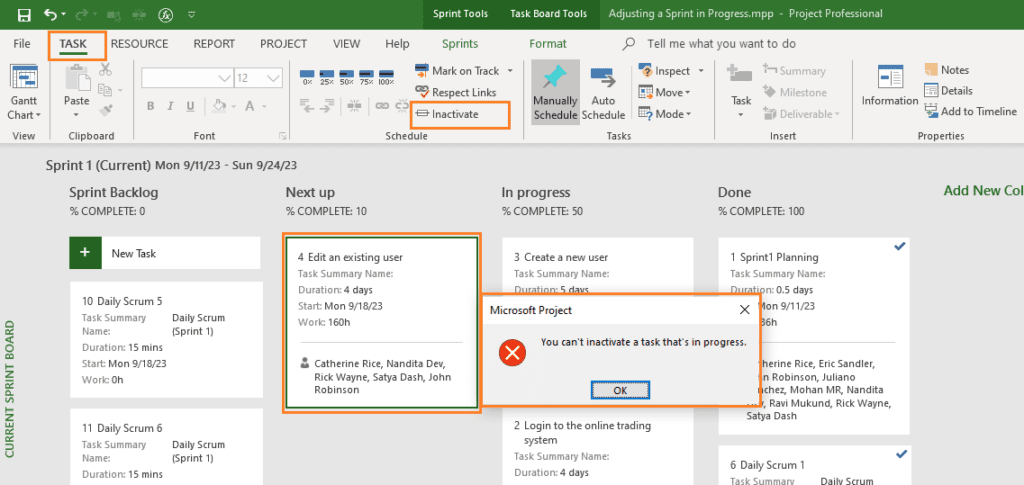The image size is (1024, 485).
Task: Click the Paste clipboard button
Action: point(76,90)
